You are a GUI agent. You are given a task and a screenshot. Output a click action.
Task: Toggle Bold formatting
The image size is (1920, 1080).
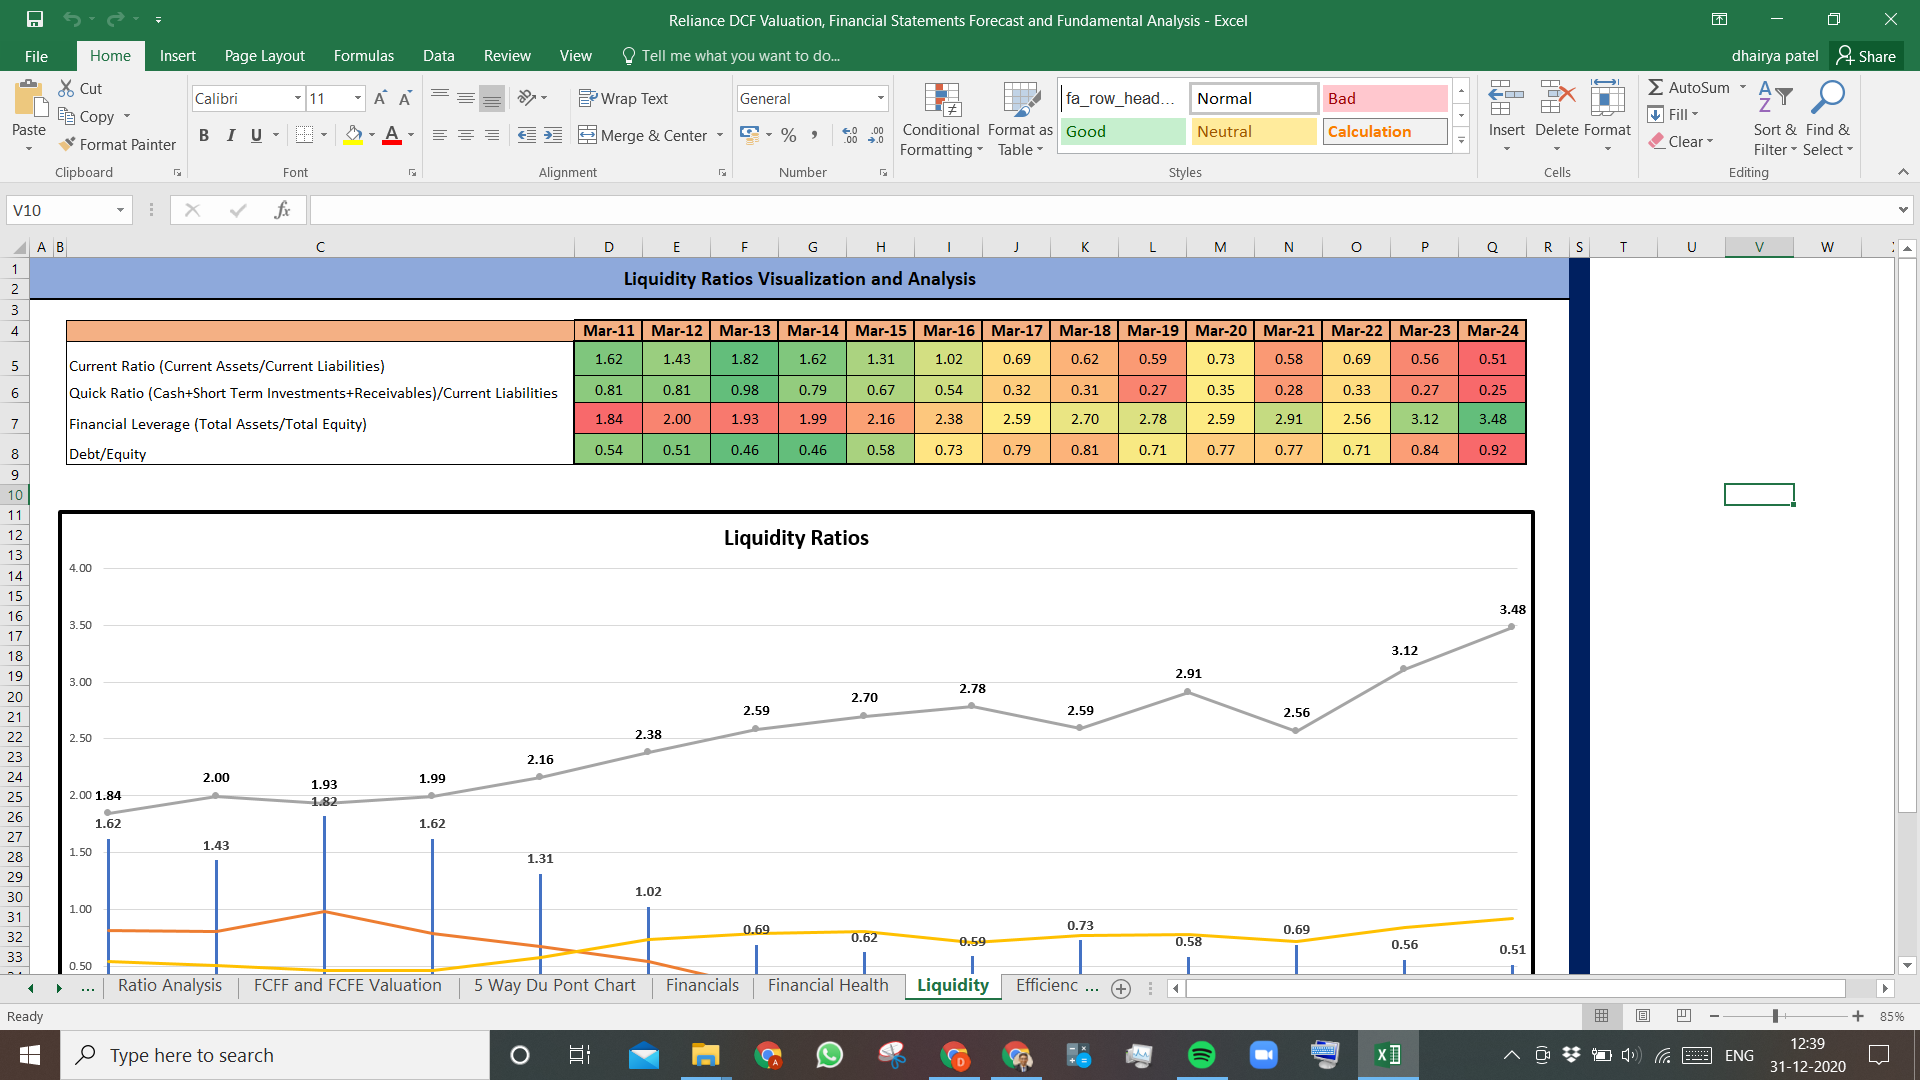point(204,135)
